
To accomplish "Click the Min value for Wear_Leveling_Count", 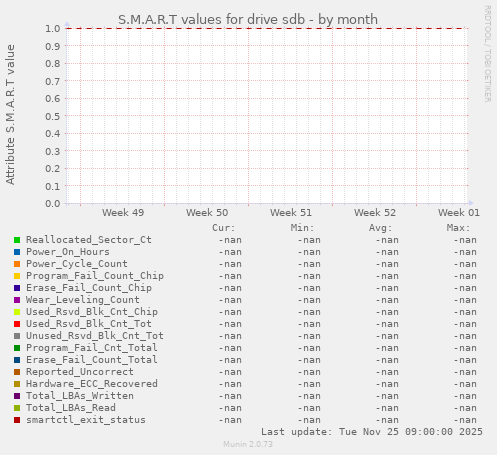I will click(309, 300).
